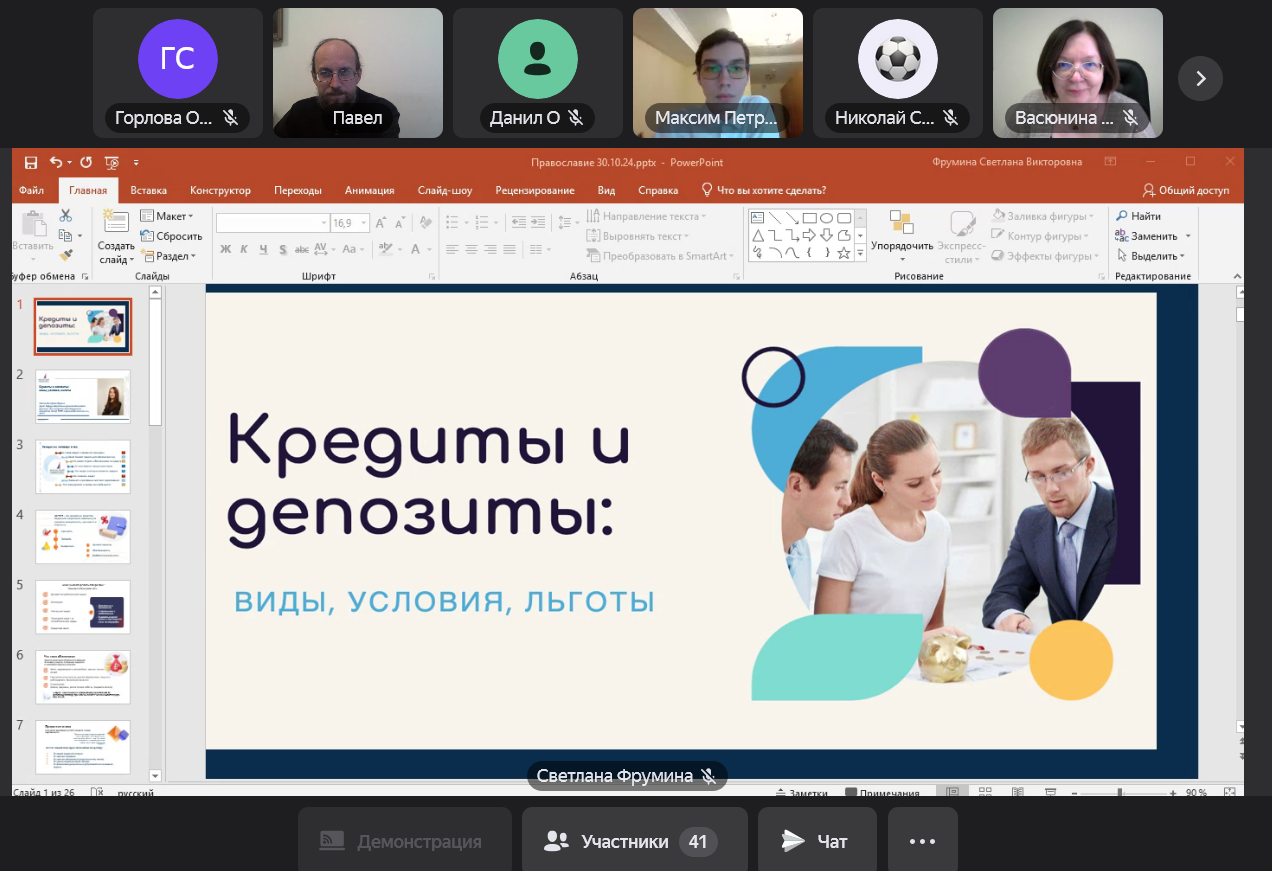Open the Чат button
The height and width of the screenshot is (871, 1272).
point(816,842)
